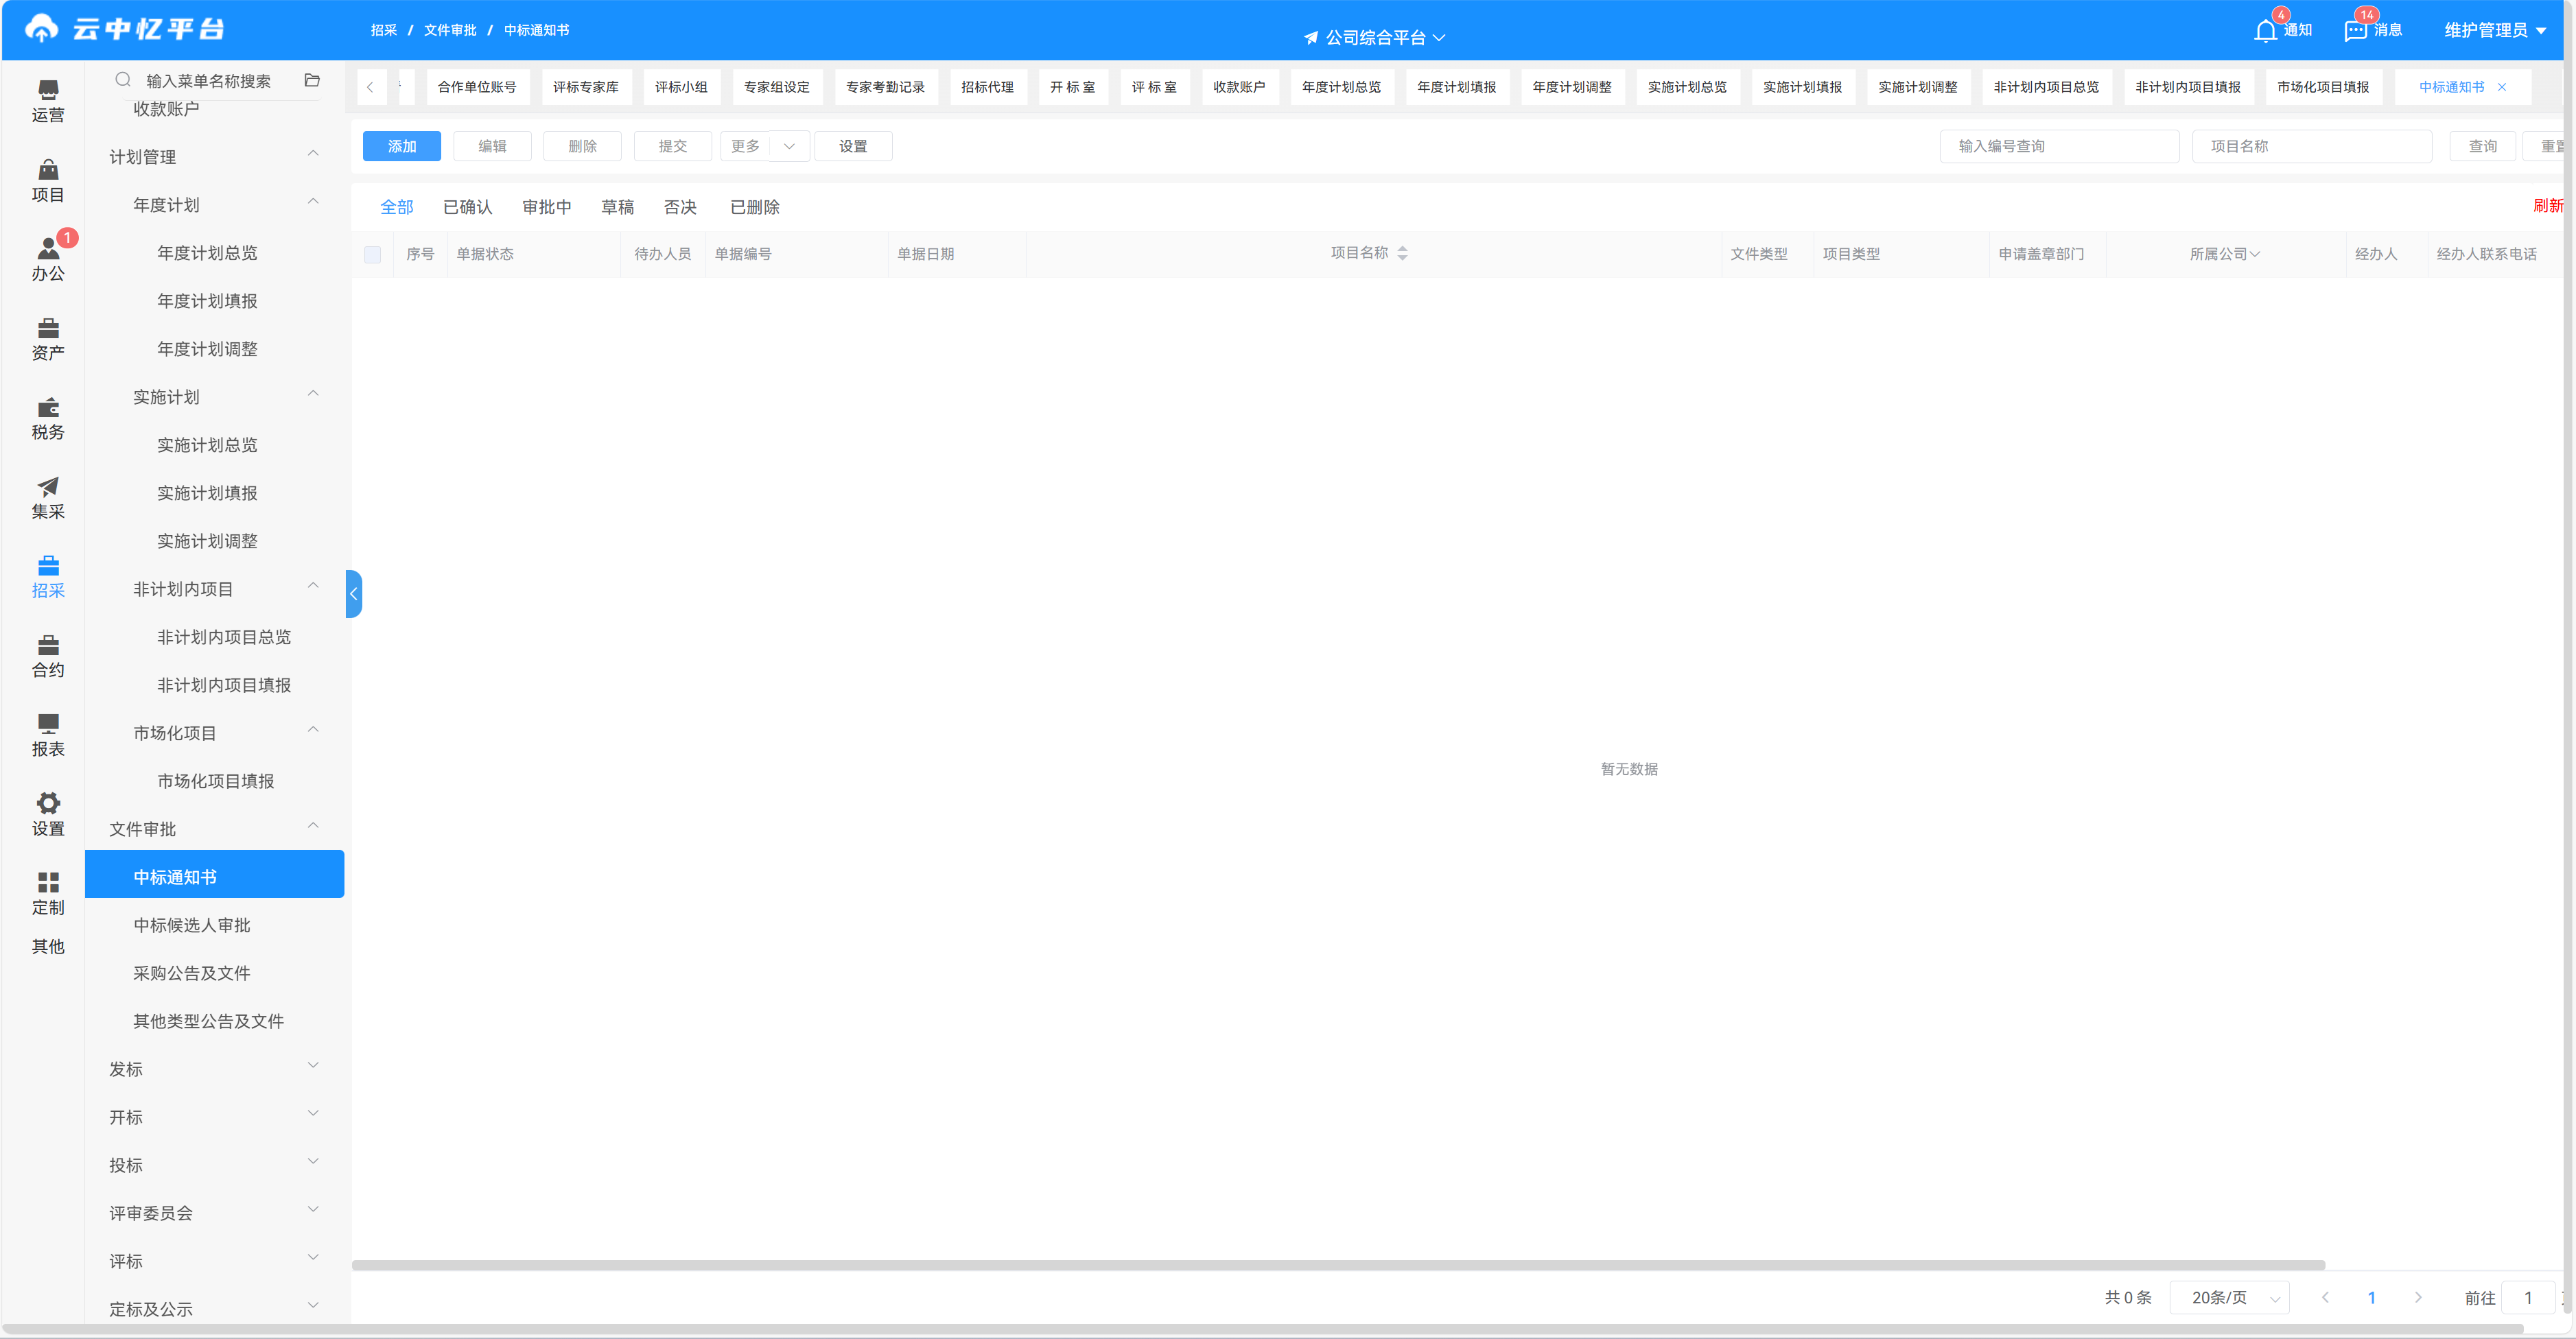The image size is (2576, 1339).
Task: Click the folder icon beside menu search
Action: [x=312, y=80]
